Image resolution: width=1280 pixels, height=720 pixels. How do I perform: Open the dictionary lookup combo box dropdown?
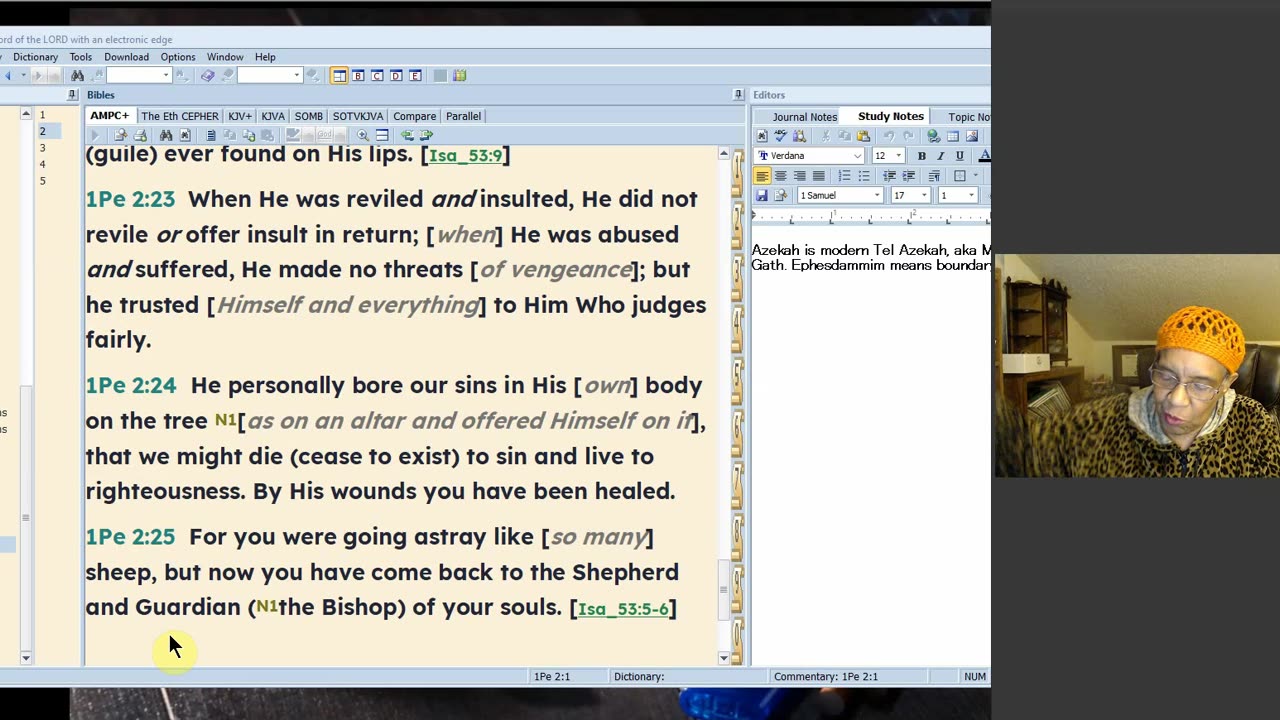tap(297, 76)
